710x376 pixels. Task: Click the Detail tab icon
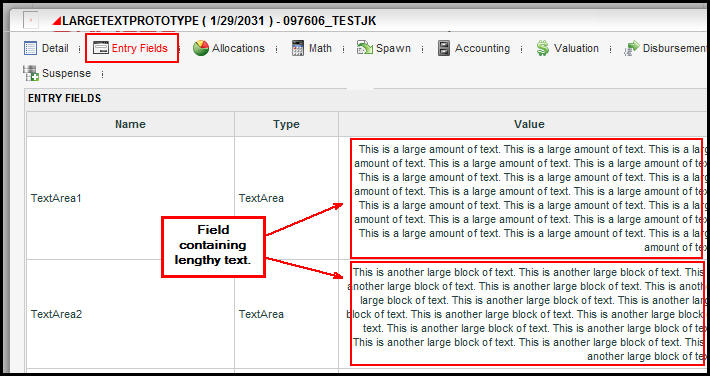pyautogui.click(x=30, y=48)
